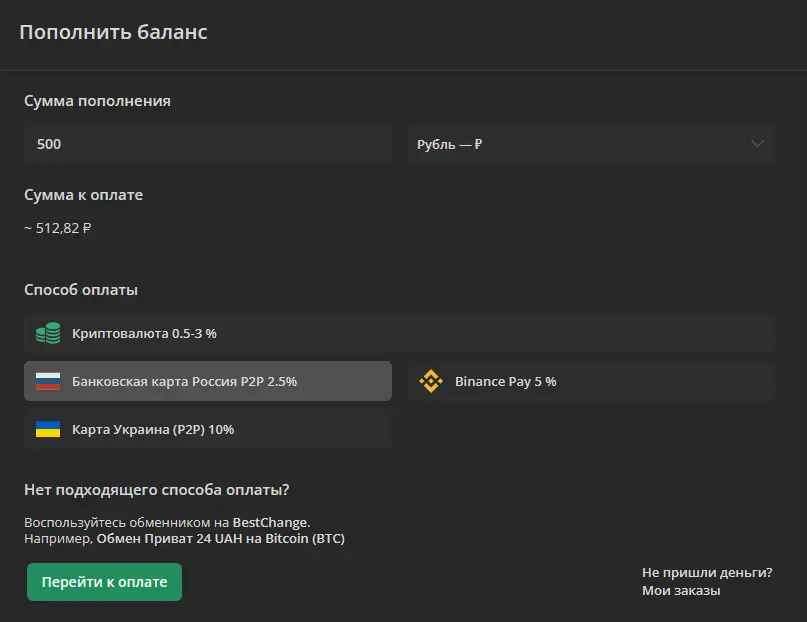Click the Binance Pay logo icon
The height and width of the screenshot is (622, 807).
point(431,381)
